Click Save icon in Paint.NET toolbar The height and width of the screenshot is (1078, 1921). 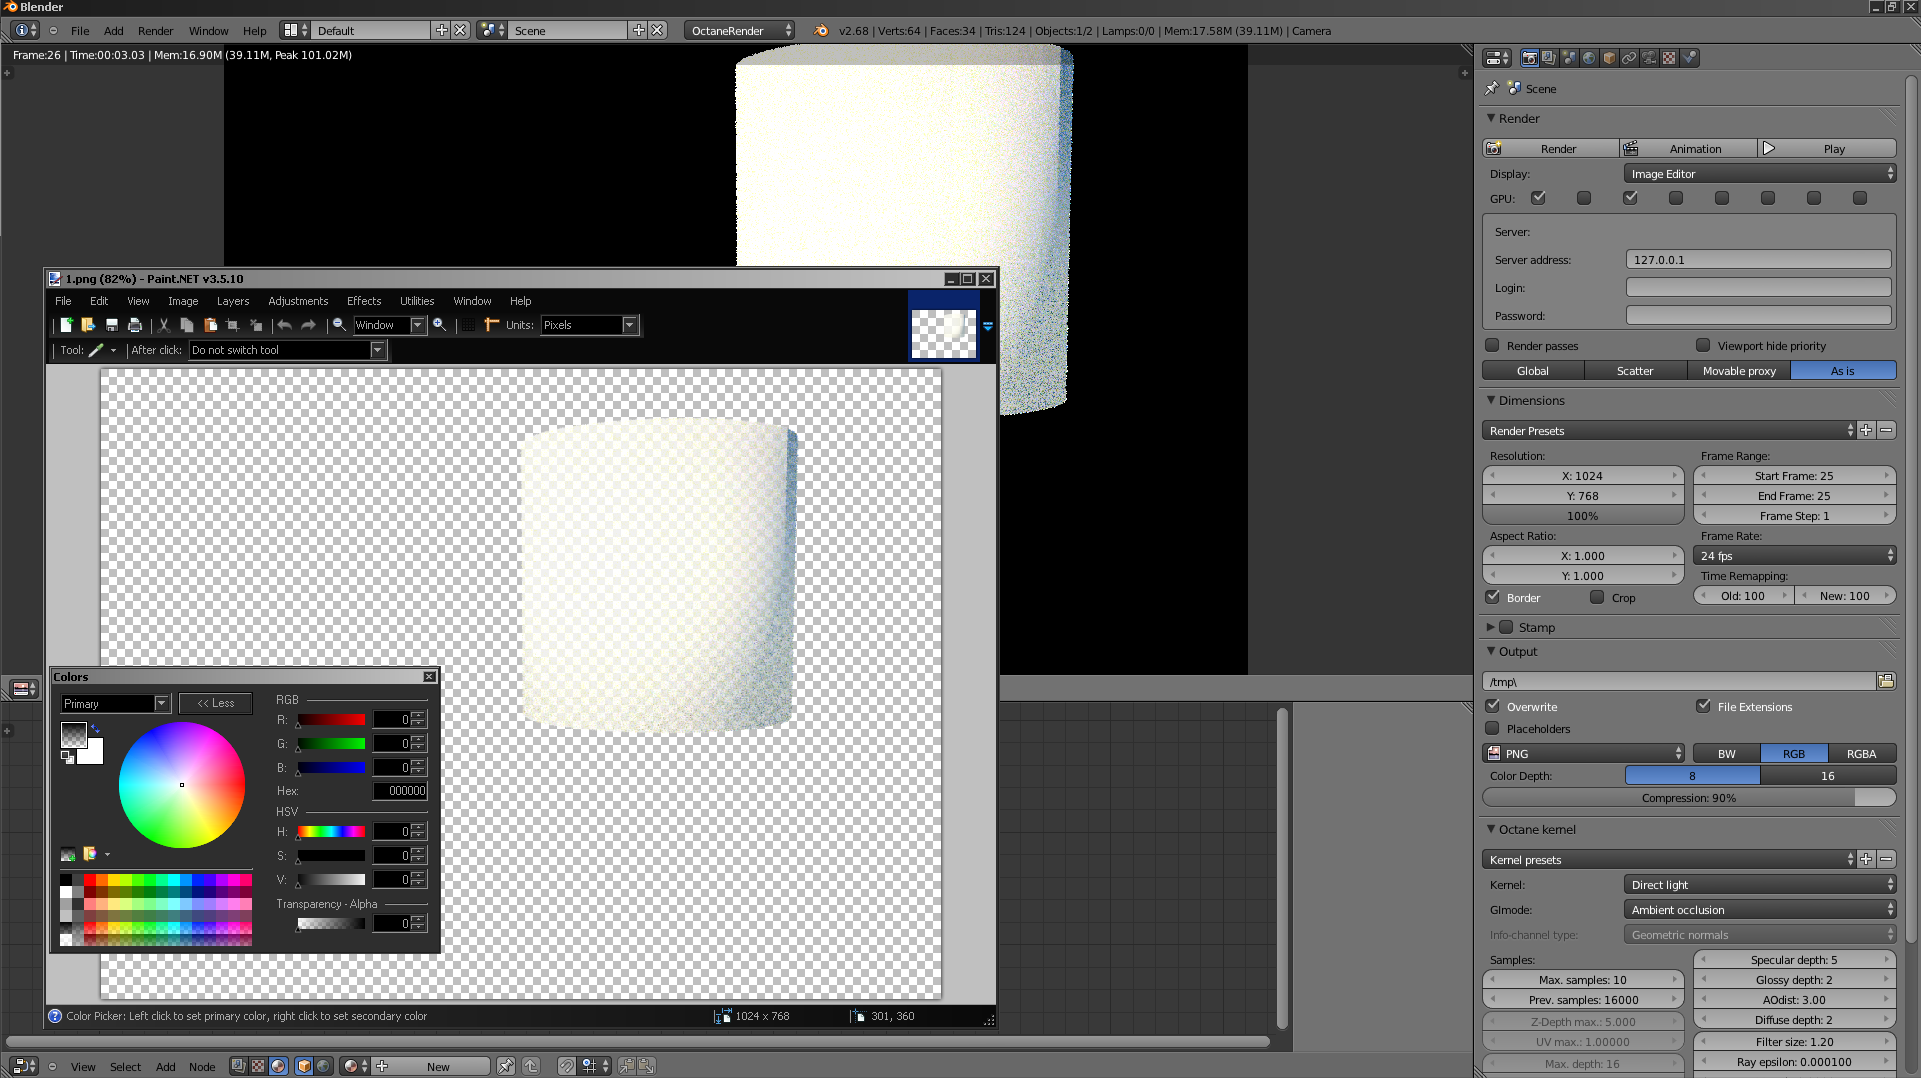pyautogui.click(x=112, y=325)
